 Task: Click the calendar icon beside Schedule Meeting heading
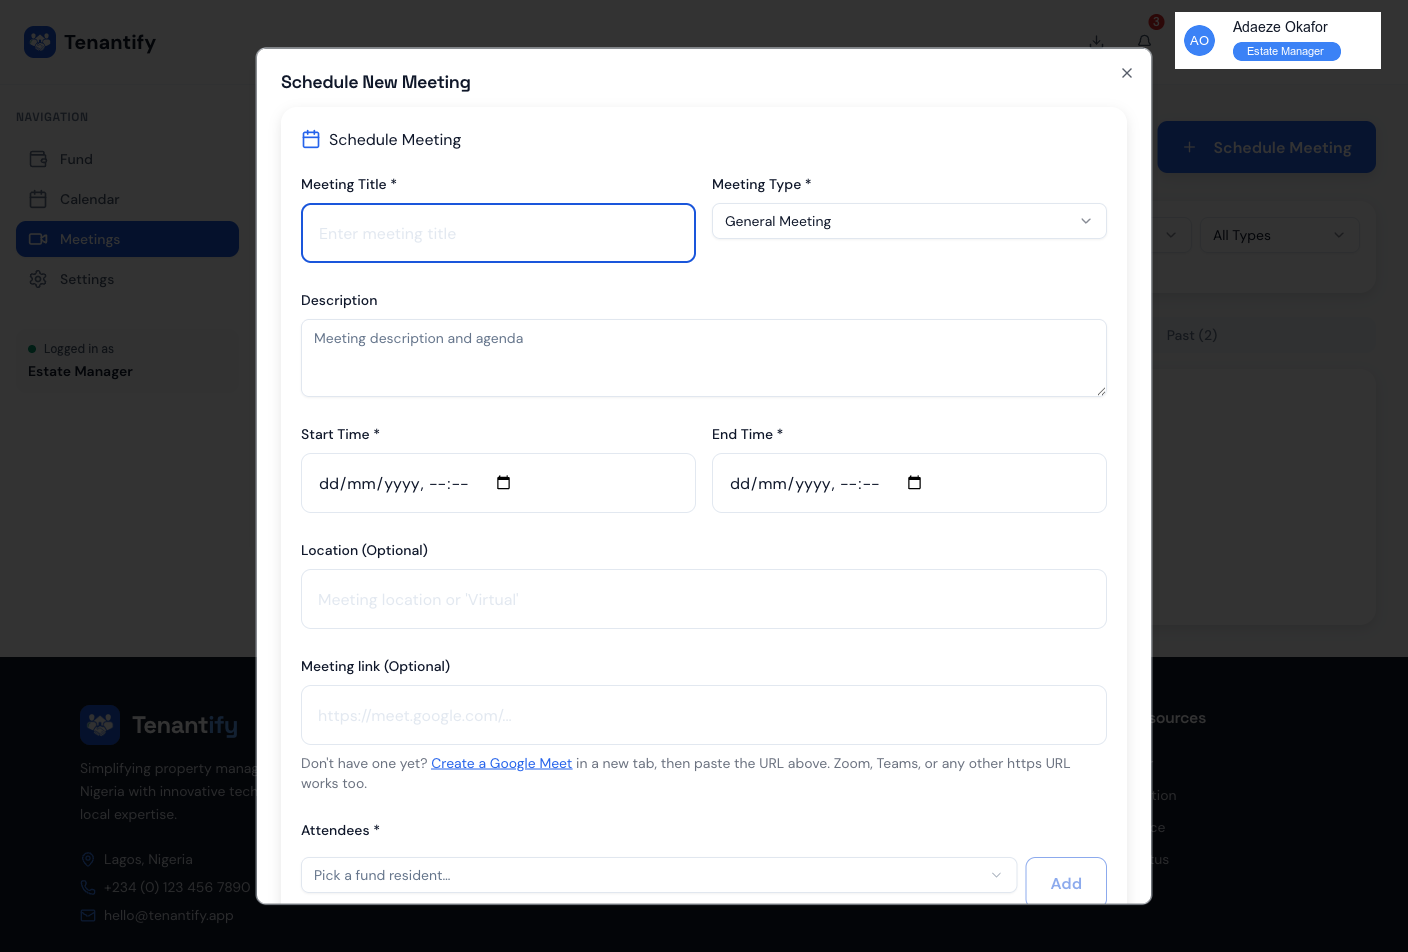(x=311, y=139)
